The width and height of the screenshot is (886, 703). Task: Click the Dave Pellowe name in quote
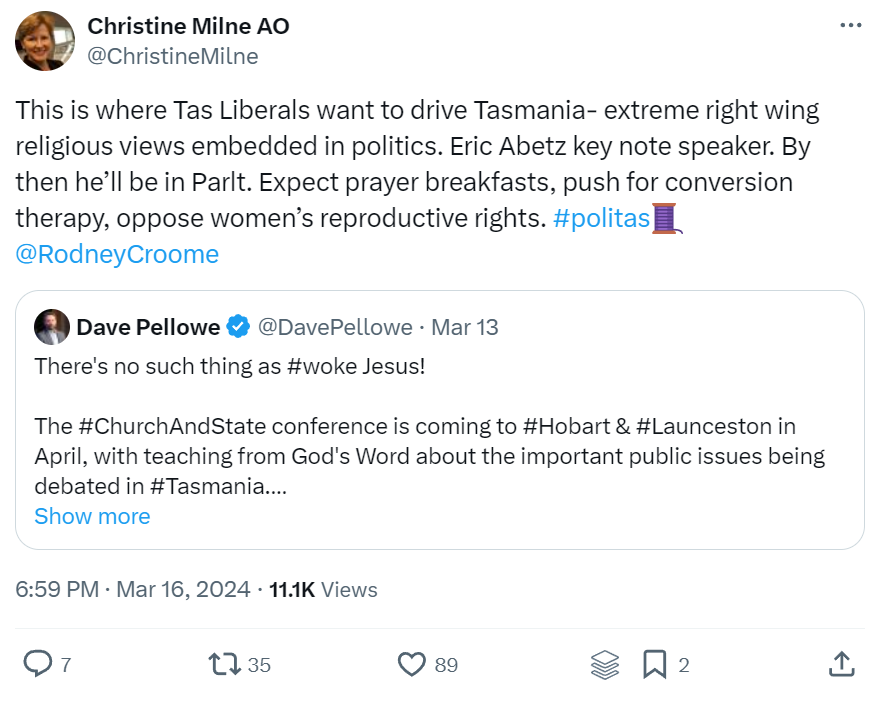coord(148,327)
